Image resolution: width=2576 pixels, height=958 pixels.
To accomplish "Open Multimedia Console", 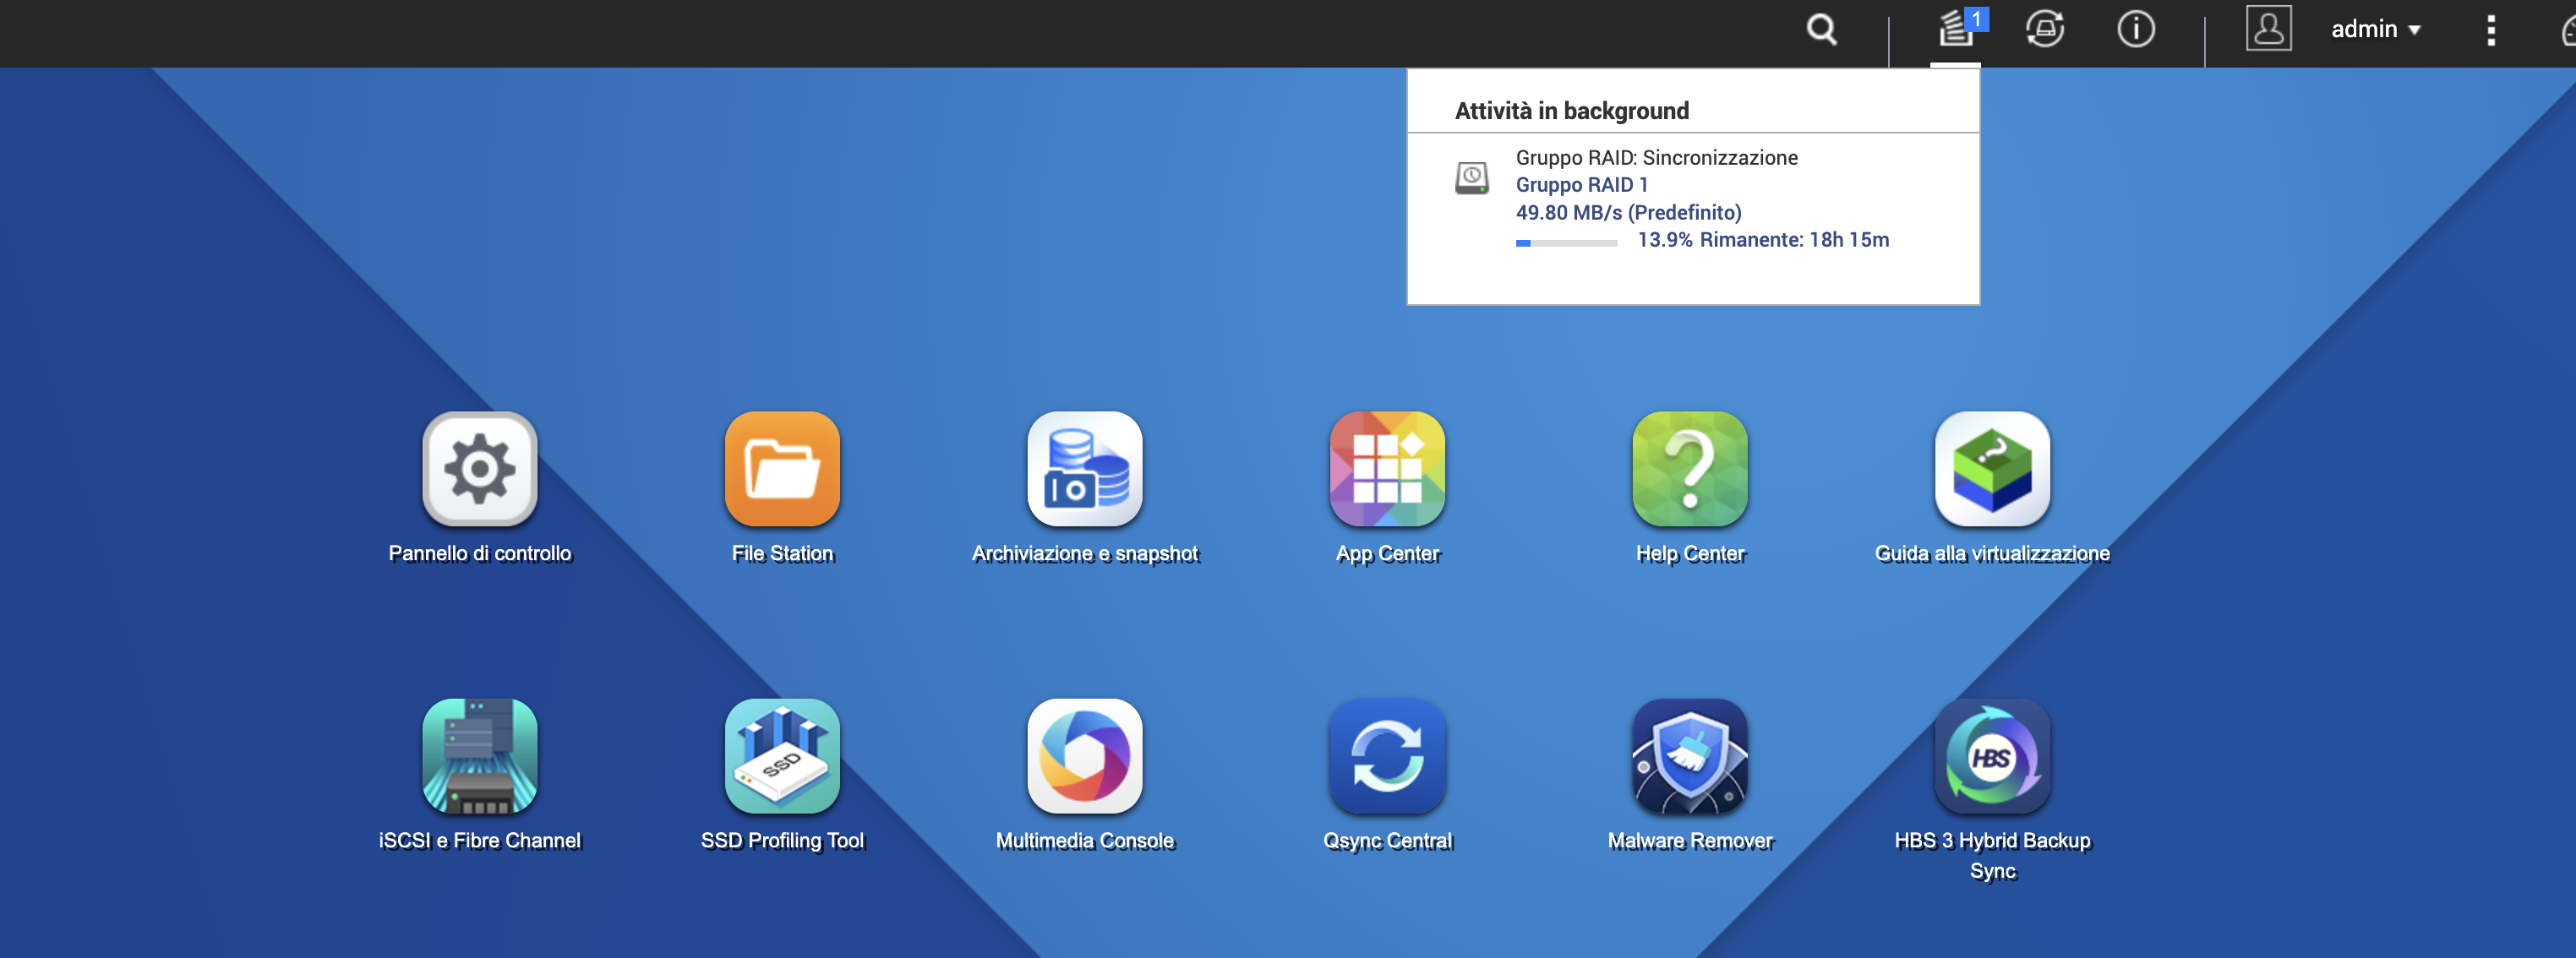I will point(1084,756).
